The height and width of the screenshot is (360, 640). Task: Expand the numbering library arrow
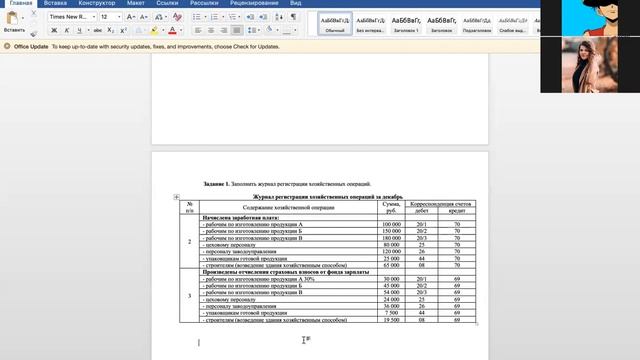tap(223, 17)
